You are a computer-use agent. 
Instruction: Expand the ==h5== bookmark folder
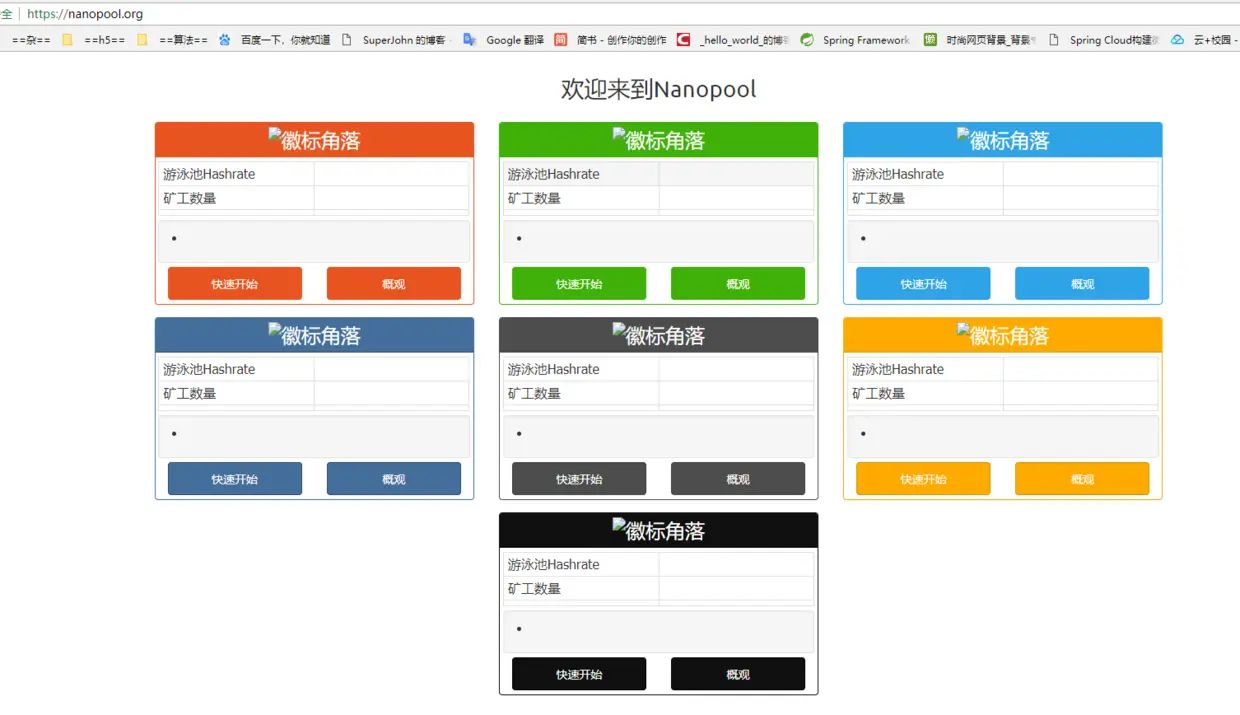point(94,40)
